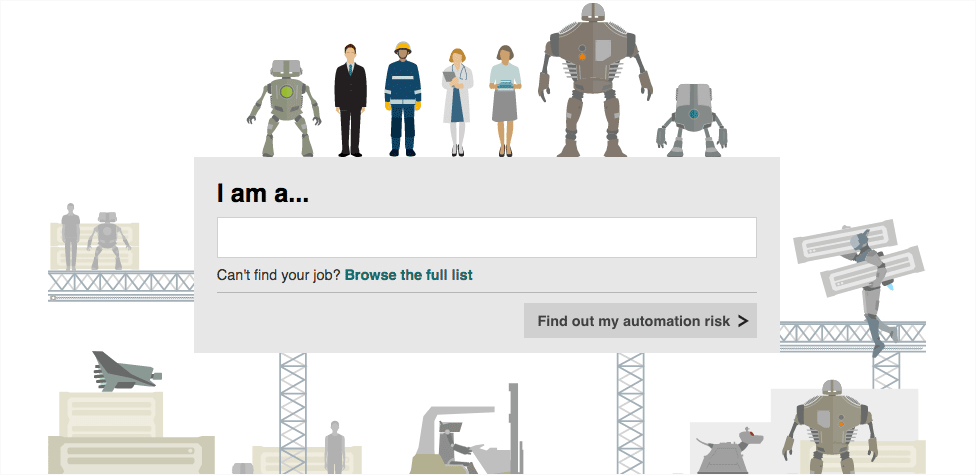This screenshot has height=475, width=976.
Task: Click the job title text input field
Action: click(x=487, y=237)
